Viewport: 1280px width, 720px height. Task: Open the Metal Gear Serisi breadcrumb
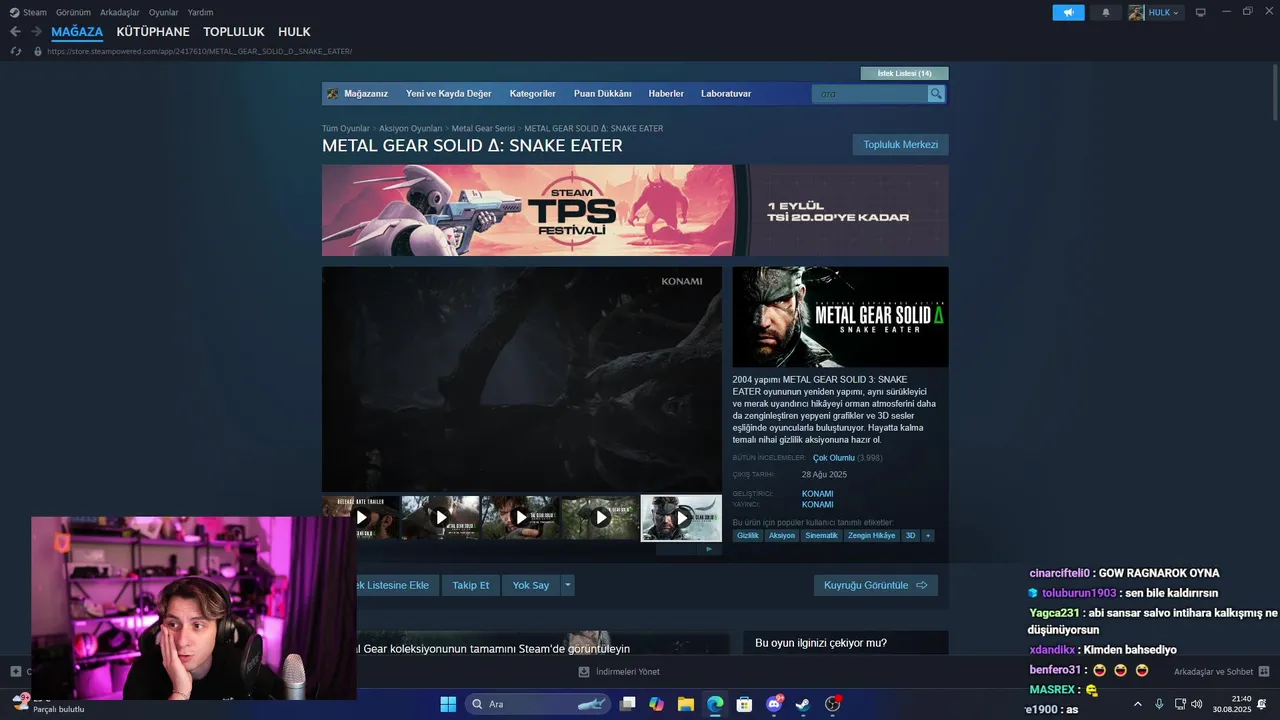point(483,129)
